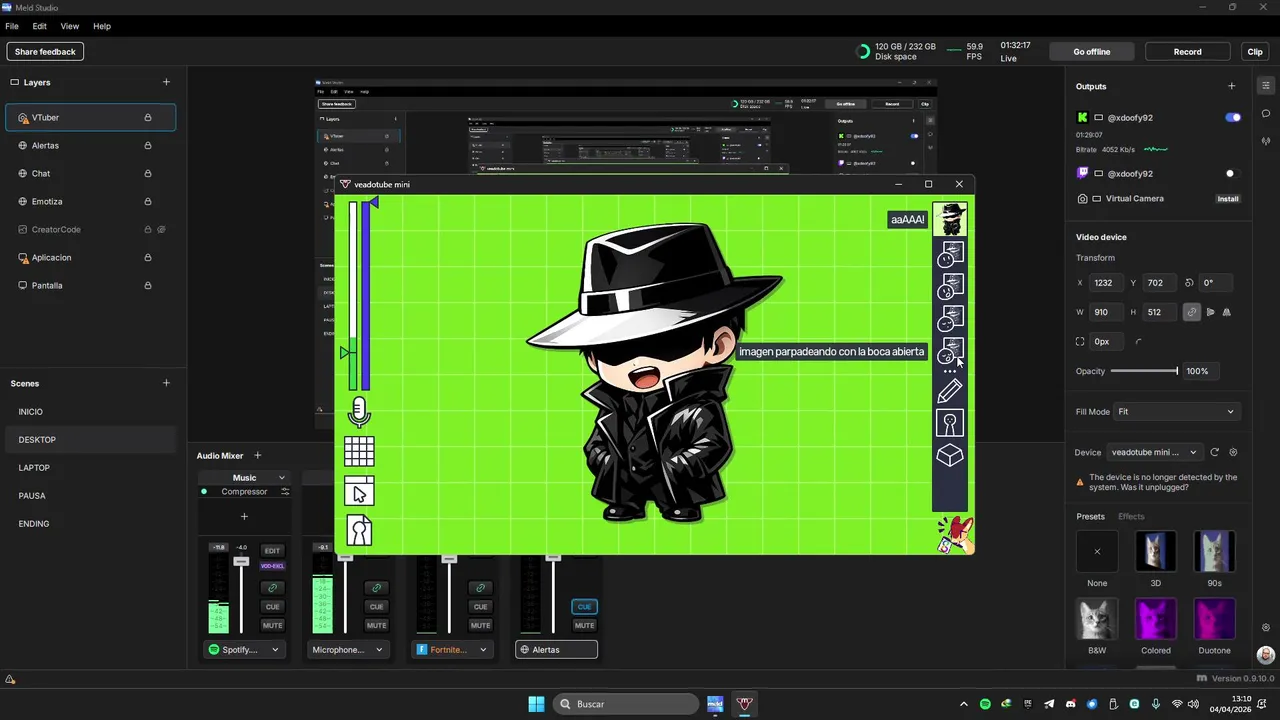This screenshot has height=720, width=1280.
Task: Toggle lock on the Alertas layer
Action: pos(148,145)
